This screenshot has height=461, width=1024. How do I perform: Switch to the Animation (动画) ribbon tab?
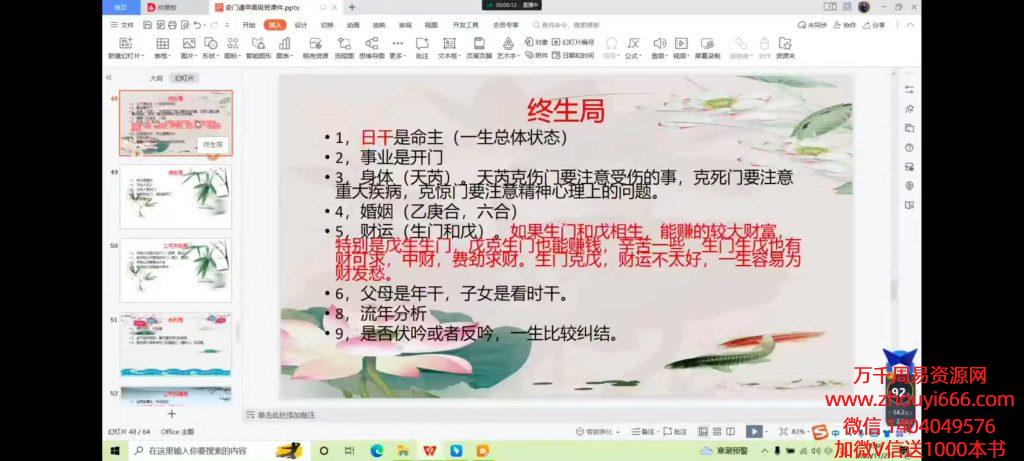pyautogui.click(x=353, y=24)
